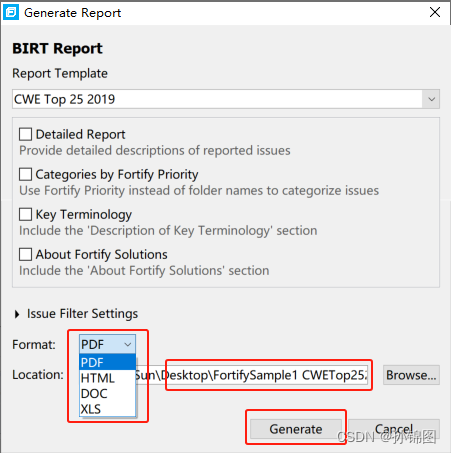This screenshot has height=453, width=451.
Task: Click the Generate Report window icon
Action: (x=11, y=13)
